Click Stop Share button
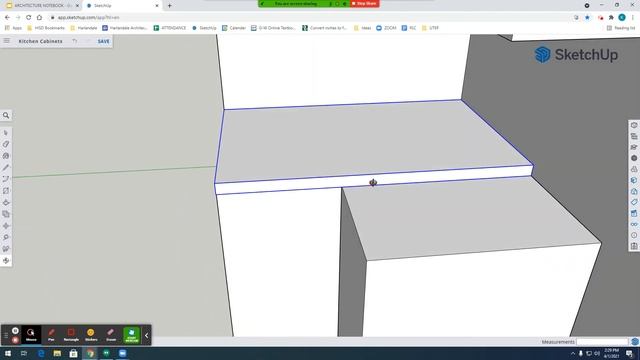 tap(364, 3)
